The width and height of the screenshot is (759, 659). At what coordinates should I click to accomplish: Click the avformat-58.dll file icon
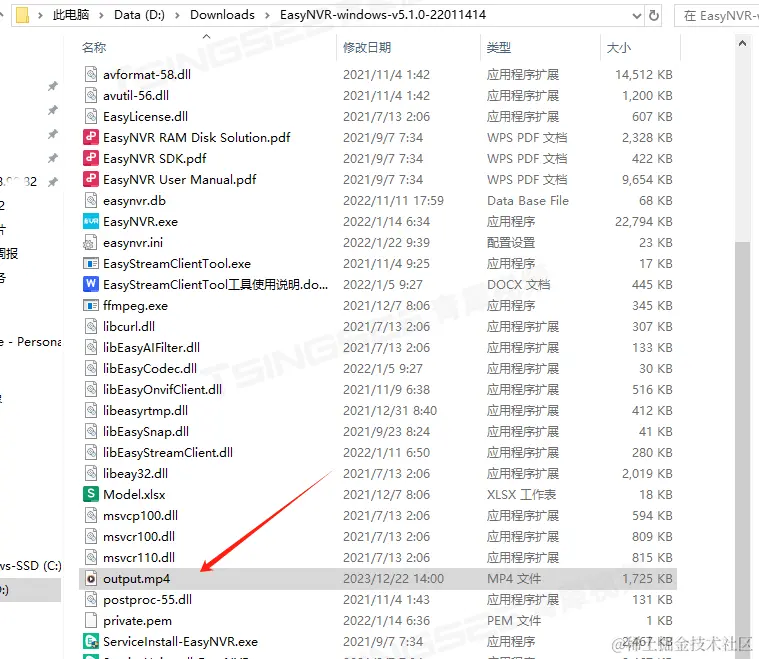[x=91, y=75]
